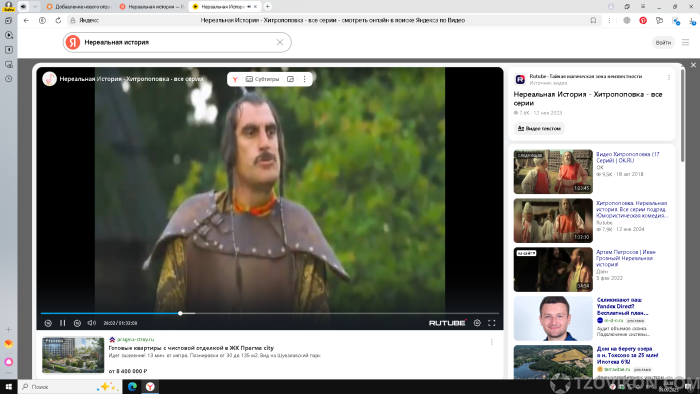Open the feedback thumbs extension icon
This screenshot has width=700, height=394.
[659, 21]
